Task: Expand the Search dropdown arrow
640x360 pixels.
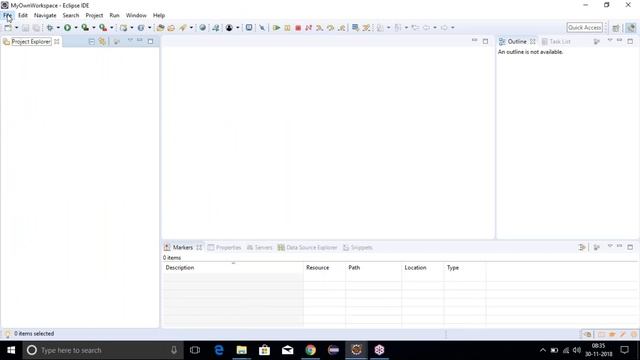Action: point(191,28)
